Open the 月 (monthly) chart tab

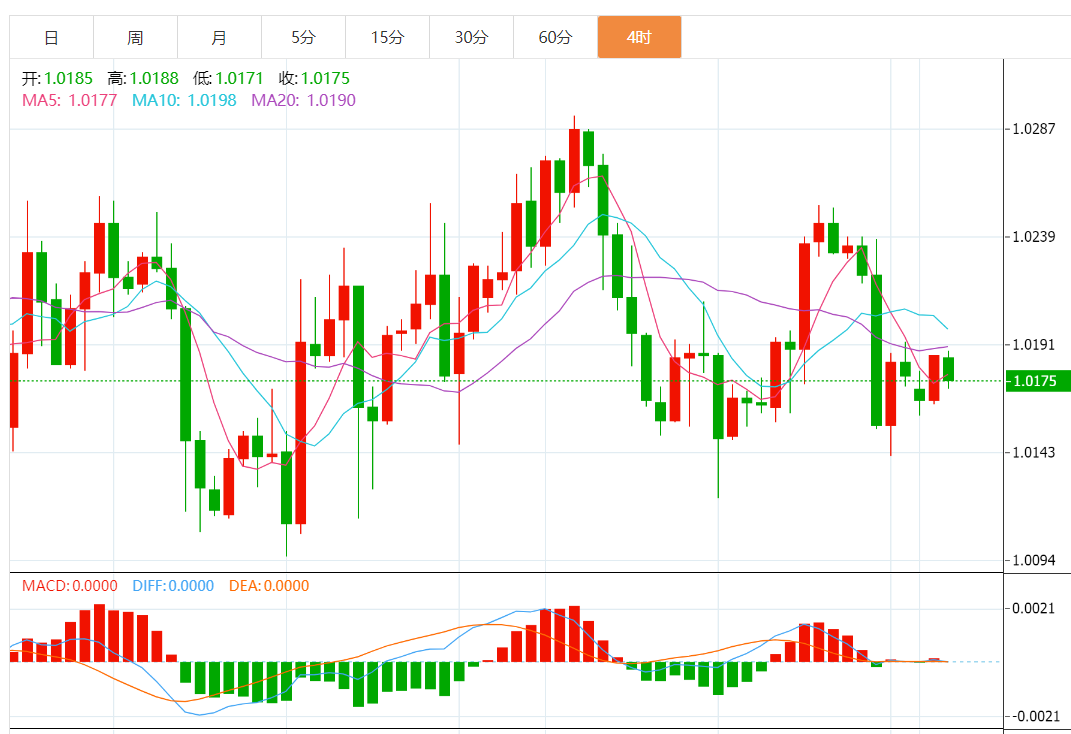(x=219, y=38)
